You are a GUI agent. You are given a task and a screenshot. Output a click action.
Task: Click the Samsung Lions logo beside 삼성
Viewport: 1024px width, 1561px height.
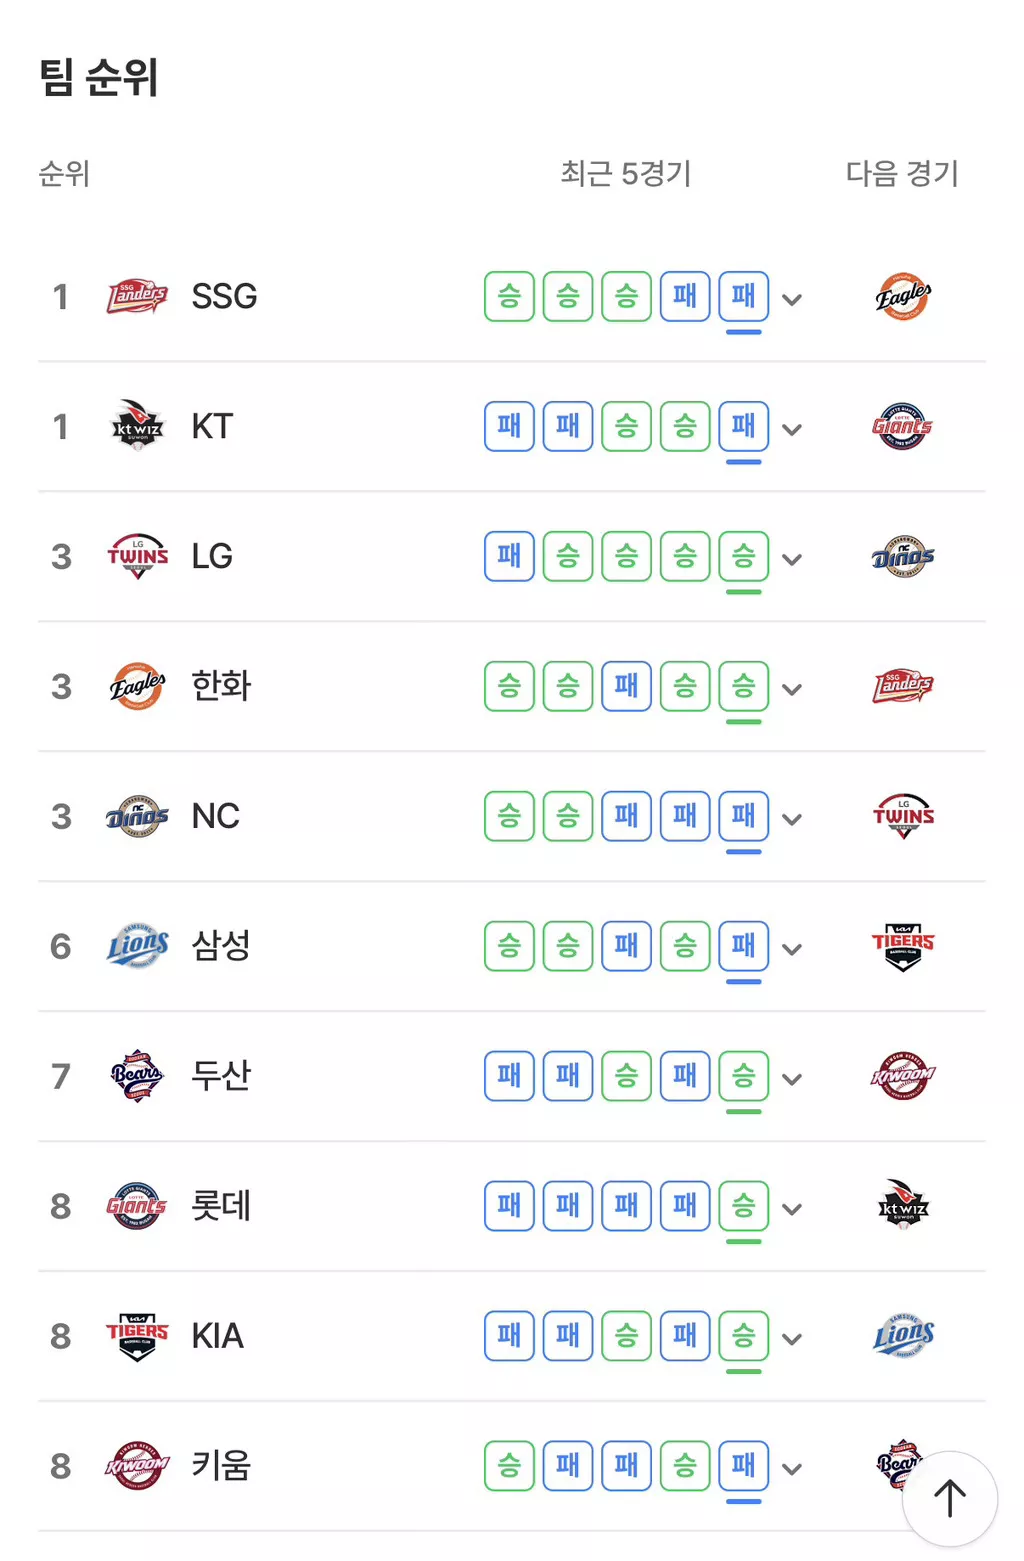click(x=137, y=946)
